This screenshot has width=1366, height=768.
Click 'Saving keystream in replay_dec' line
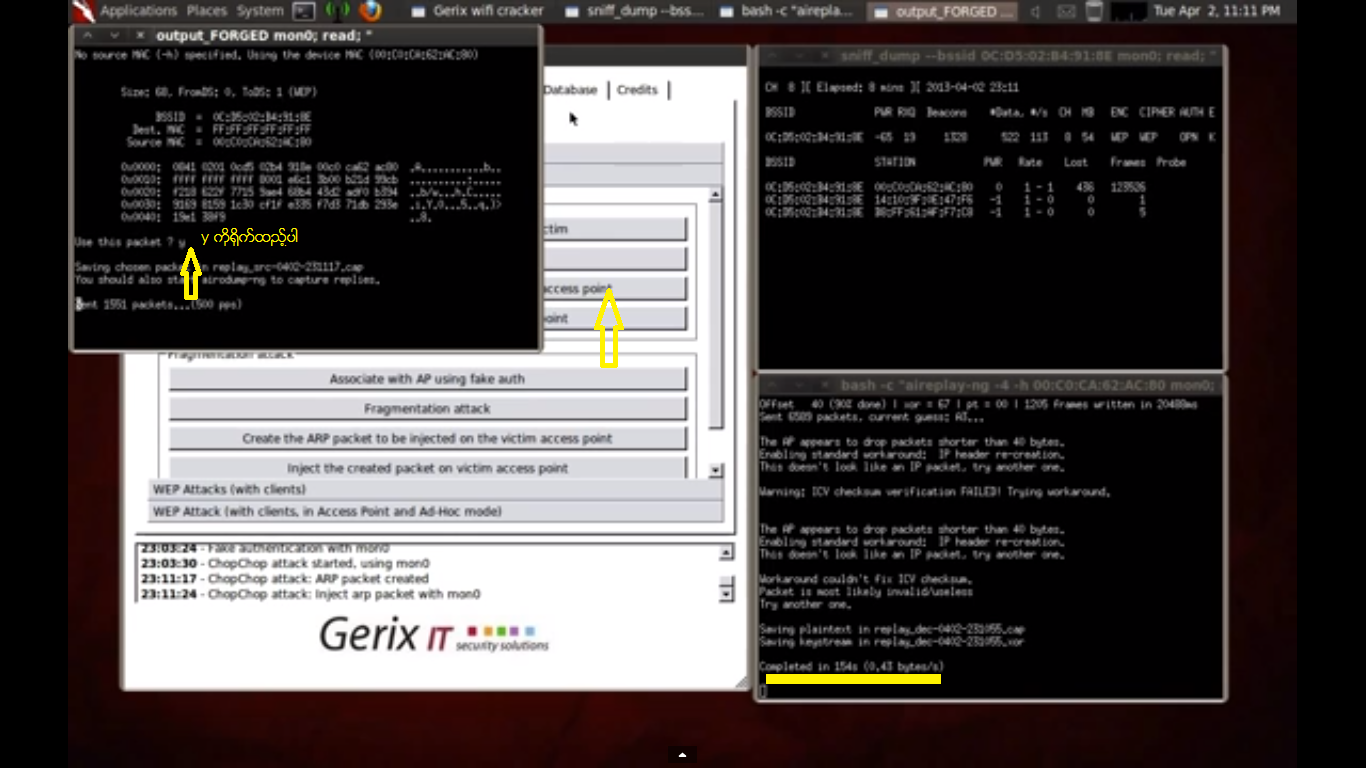coord(894,642)
